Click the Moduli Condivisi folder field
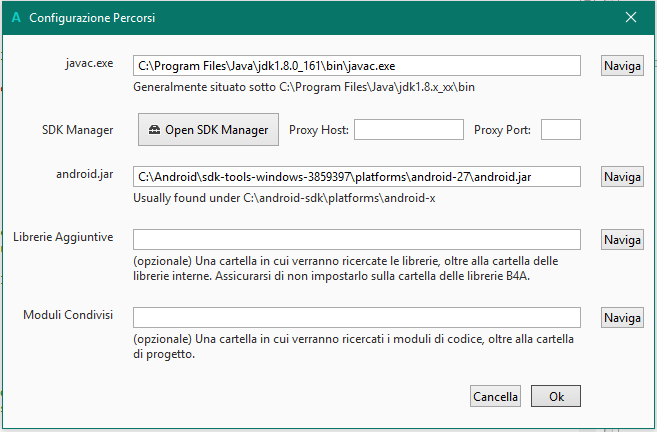Image resolution: width=657 pixels, height=432 pixels. [x=356, y=317]
